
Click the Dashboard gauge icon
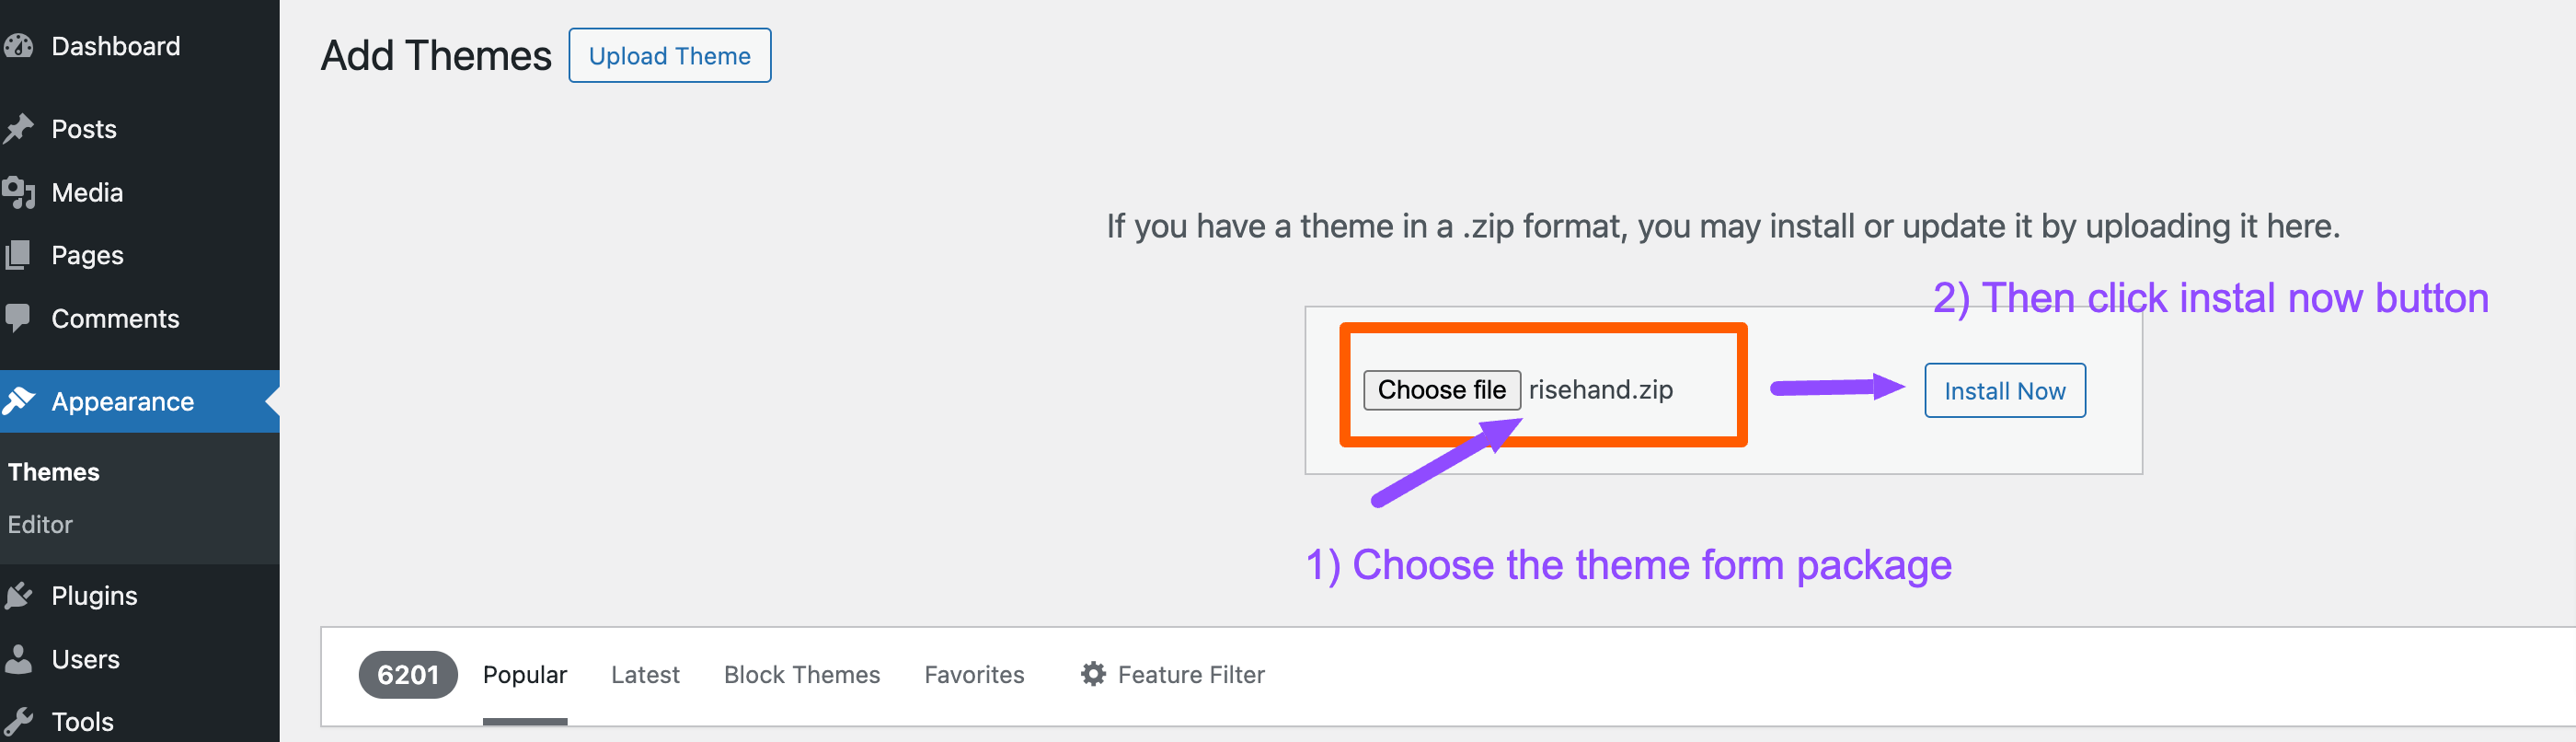18,46
